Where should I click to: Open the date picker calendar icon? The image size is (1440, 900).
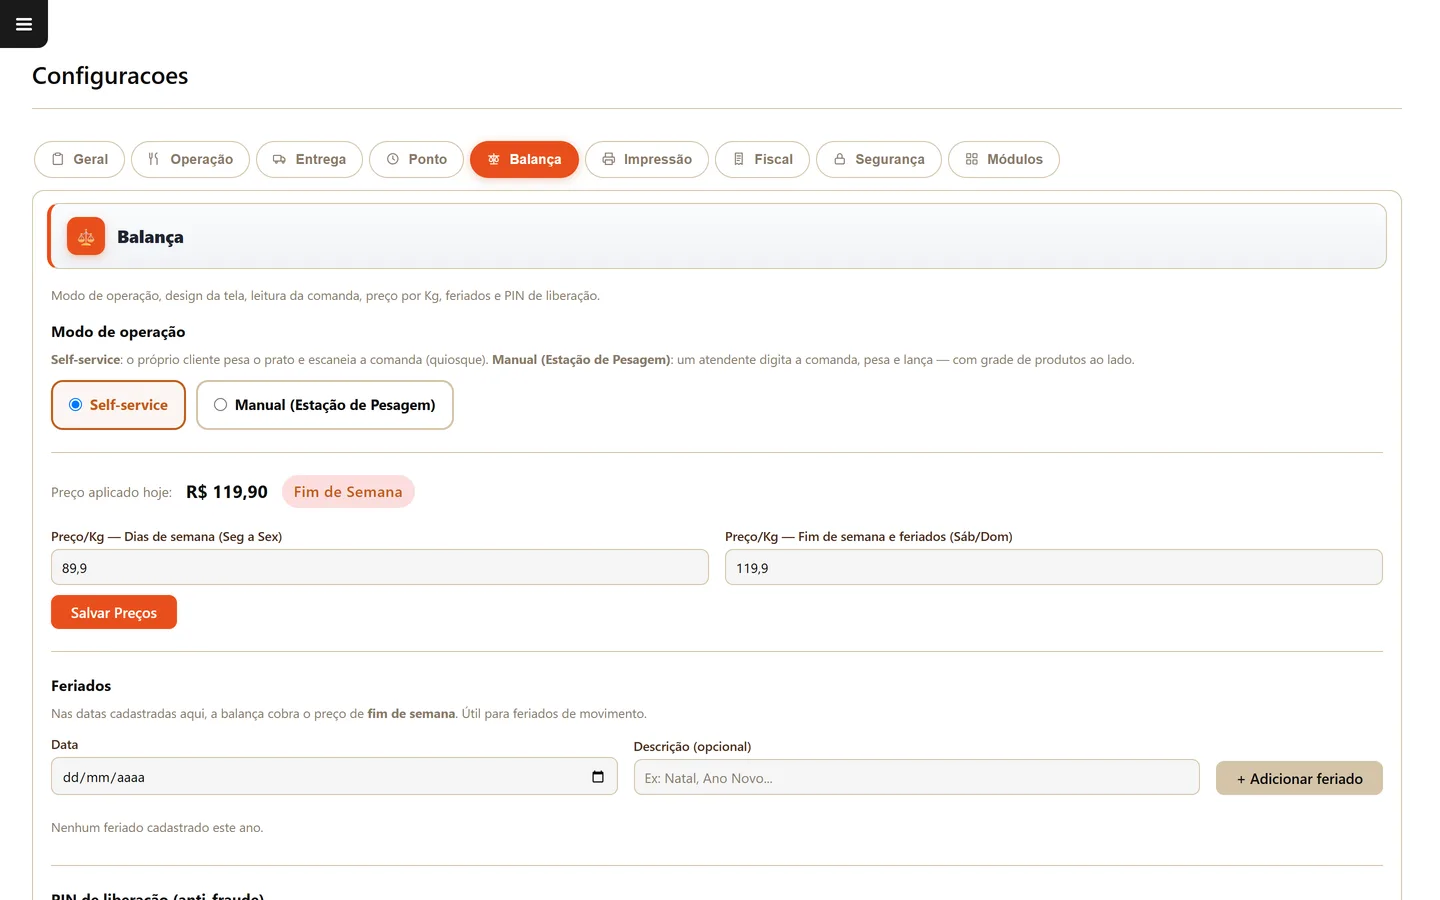(598, 777)
